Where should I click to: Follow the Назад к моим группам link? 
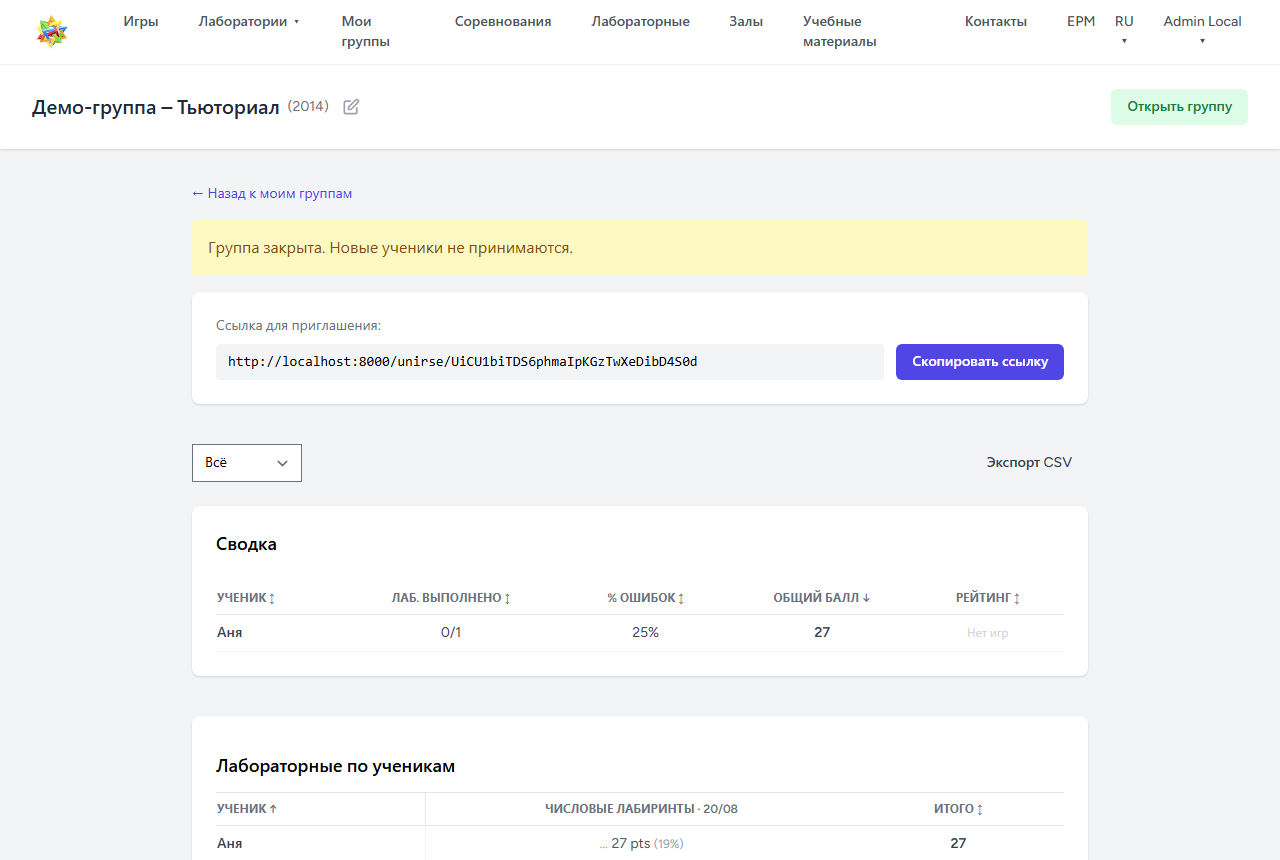click(x=272, y=194)
